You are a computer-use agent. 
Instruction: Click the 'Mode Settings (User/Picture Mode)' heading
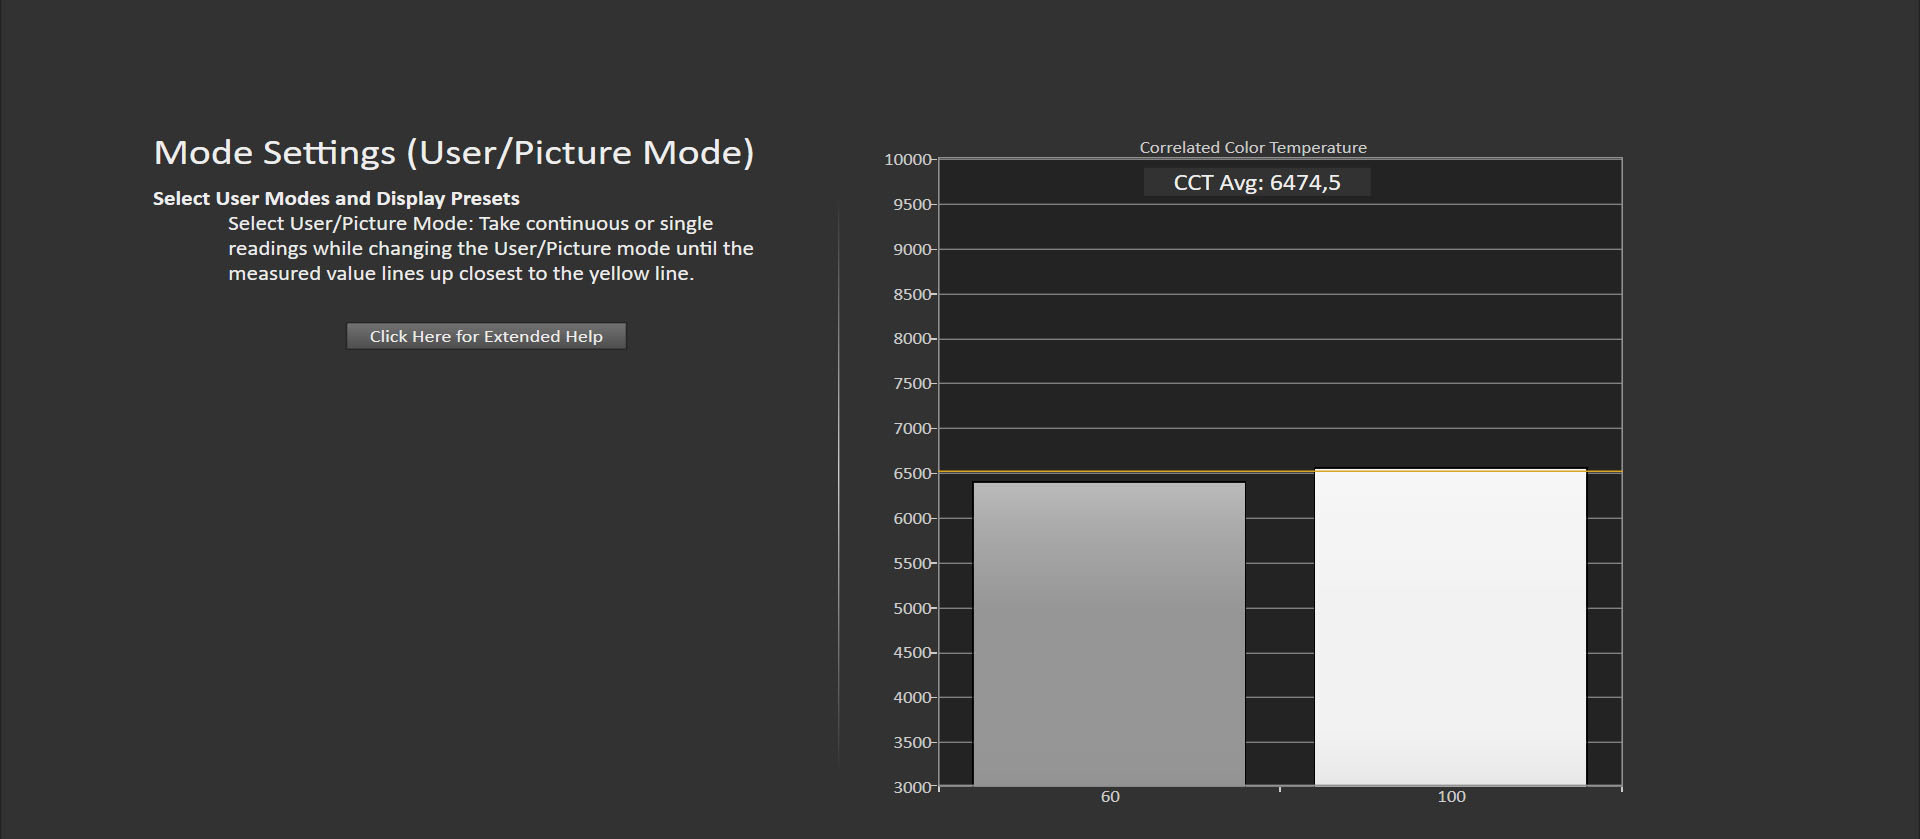point(454,152)
